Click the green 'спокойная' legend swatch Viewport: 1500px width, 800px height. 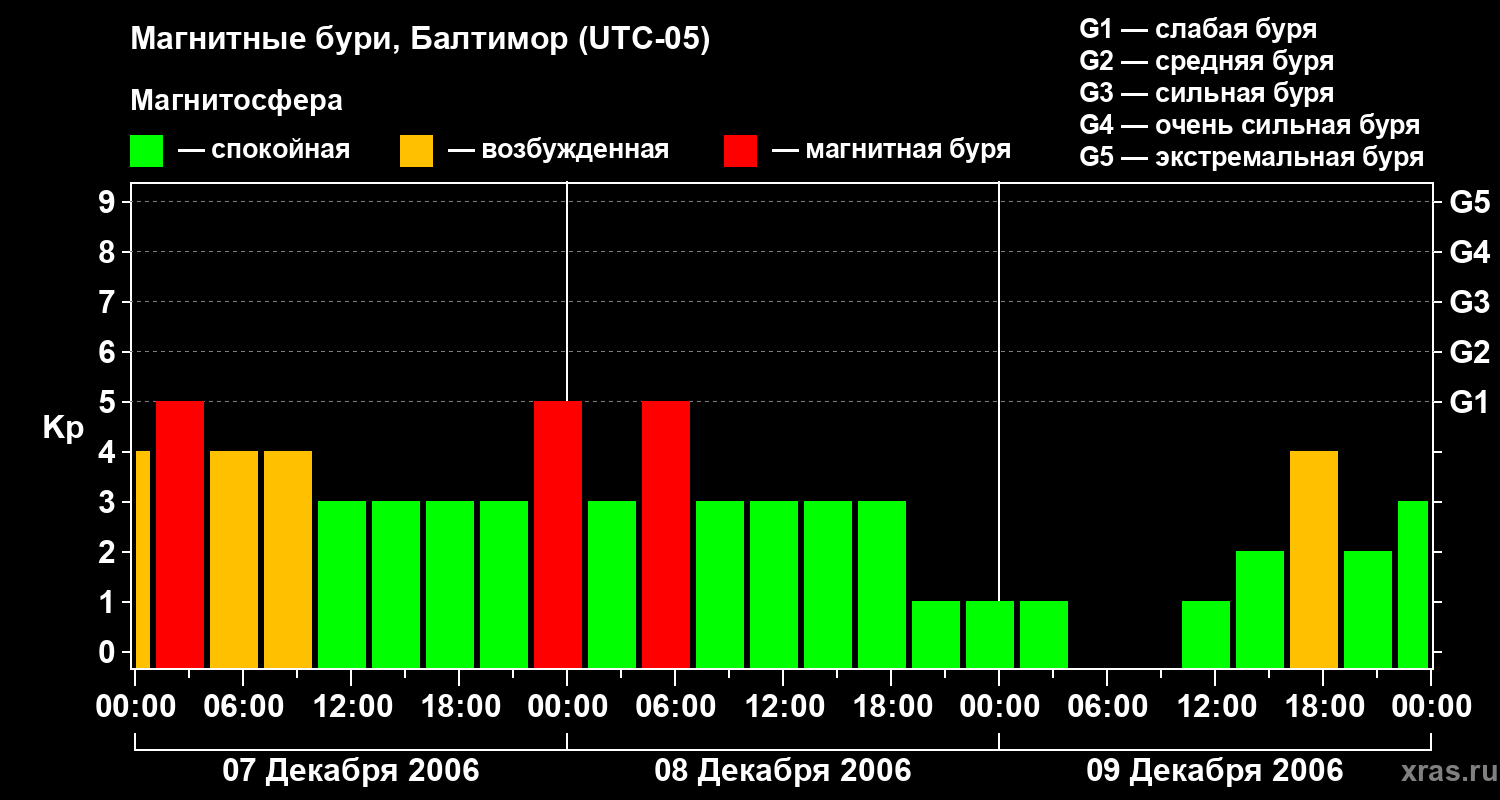[146, 151]
